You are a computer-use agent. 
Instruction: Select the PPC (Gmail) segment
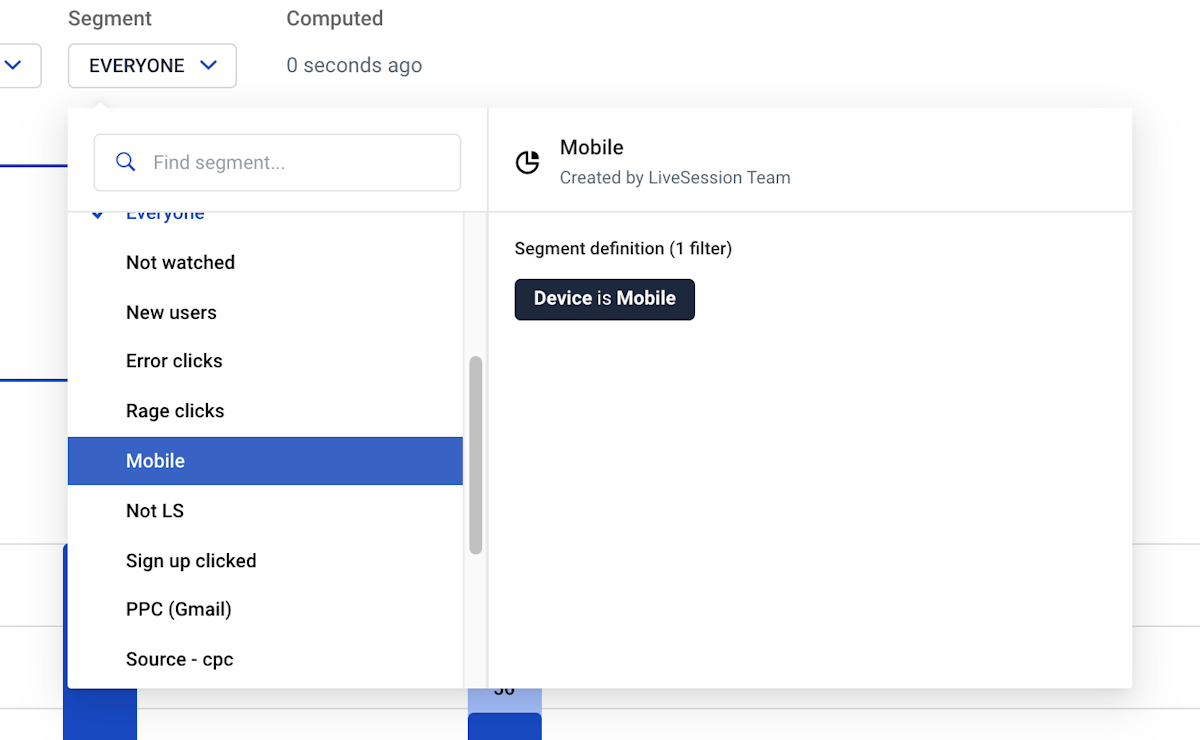click(178, 610)
